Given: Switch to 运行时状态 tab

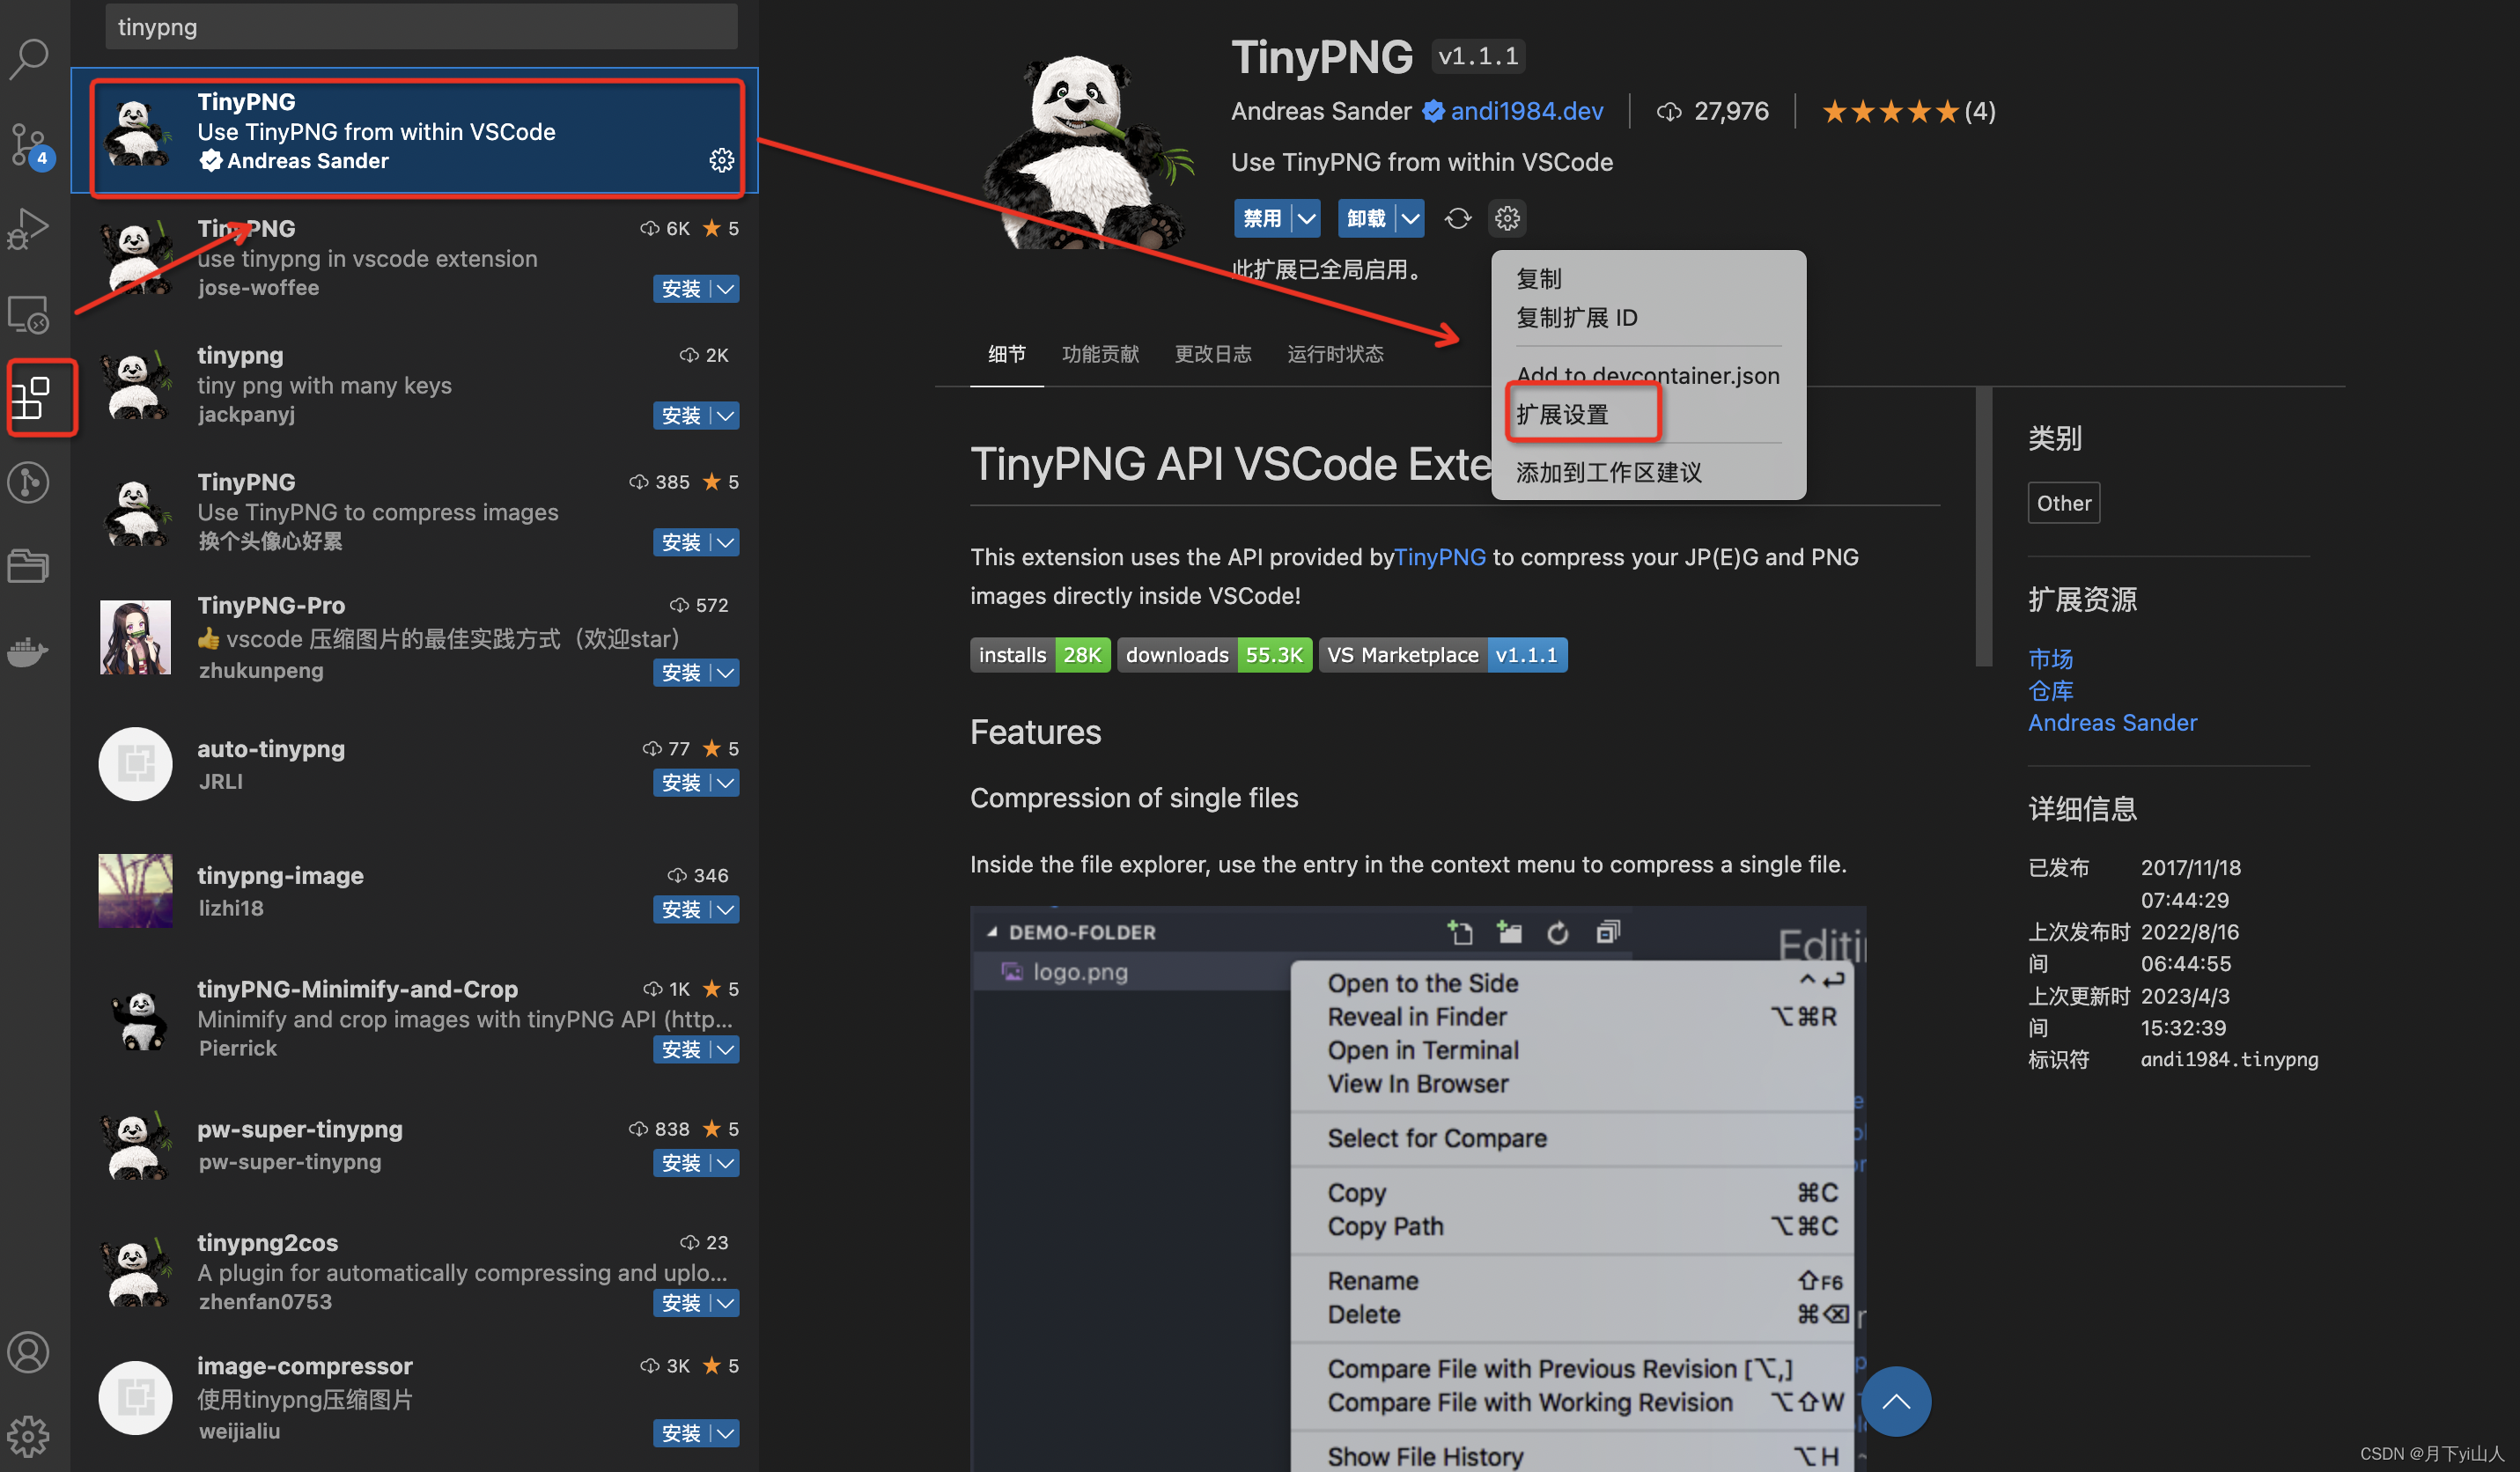Looking at the screenshot, I should click(1335, 354).
